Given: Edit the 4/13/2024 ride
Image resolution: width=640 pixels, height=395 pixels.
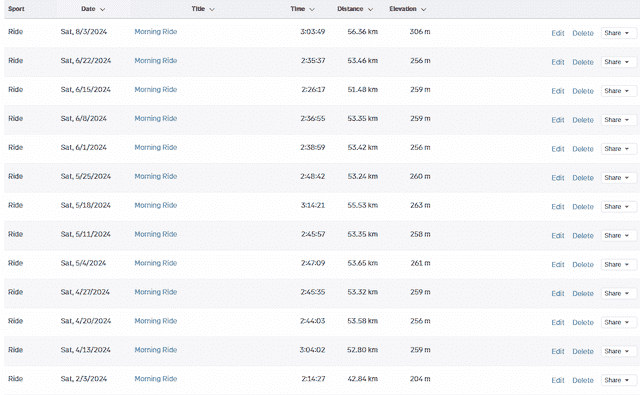Looking at the screenshot, I should 558,352.
